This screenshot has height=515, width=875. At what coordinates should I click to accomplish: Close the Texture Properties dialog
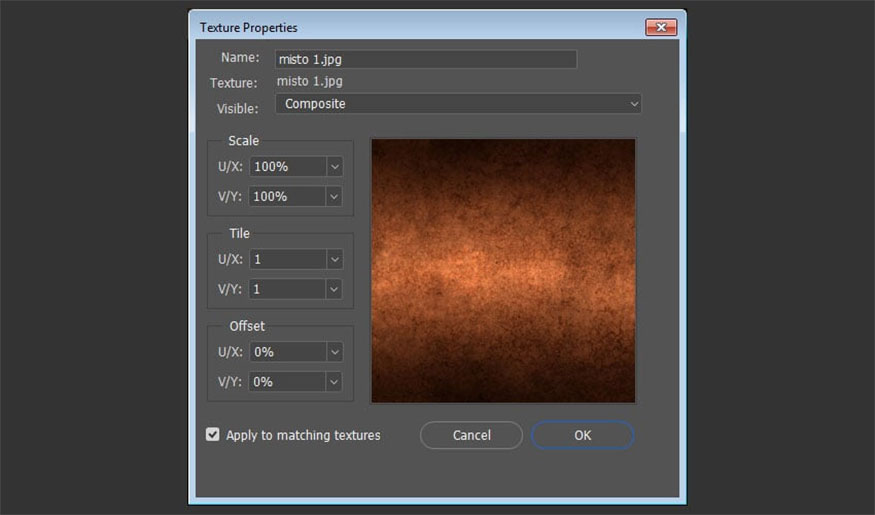(661, 27)
